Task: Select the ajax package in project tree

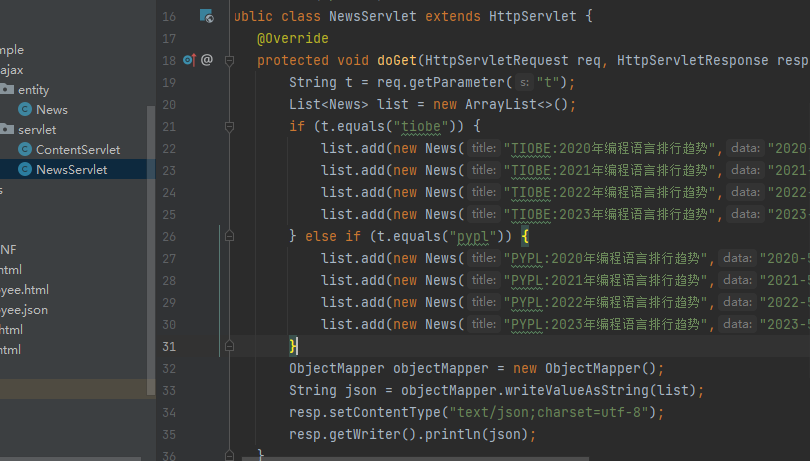Action: 12,70
